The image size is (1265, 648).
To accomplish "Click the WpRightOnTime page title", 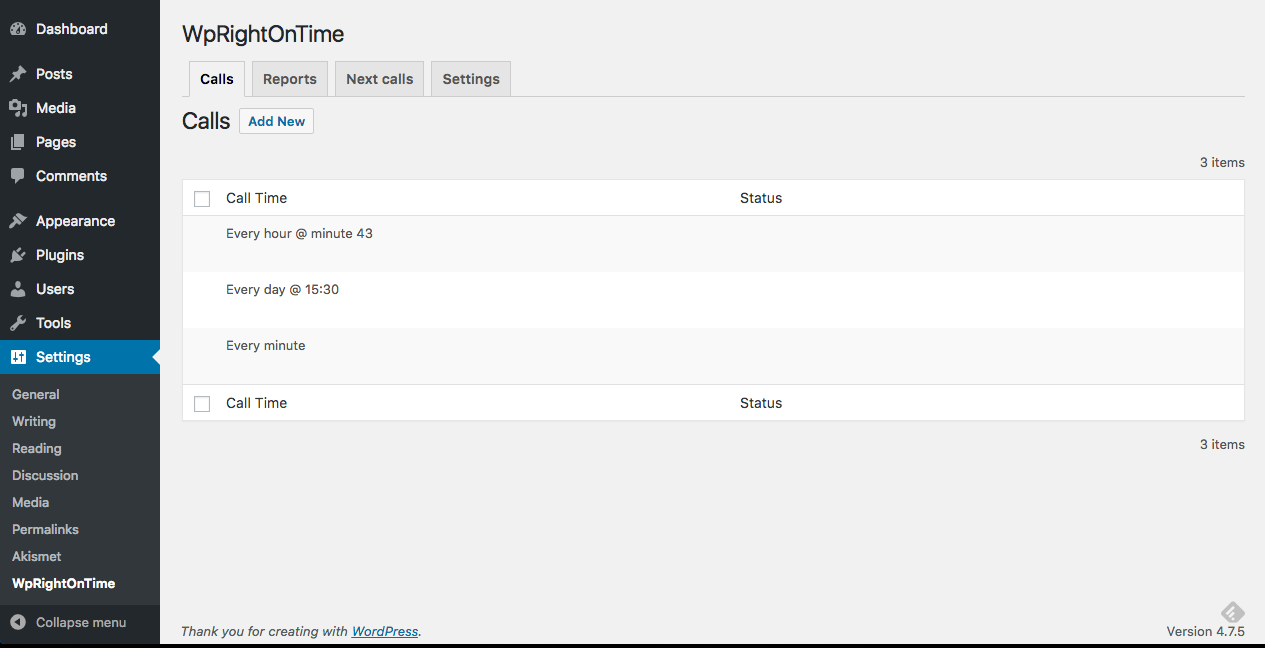I will pyautogui.click(x=263, y=34).
